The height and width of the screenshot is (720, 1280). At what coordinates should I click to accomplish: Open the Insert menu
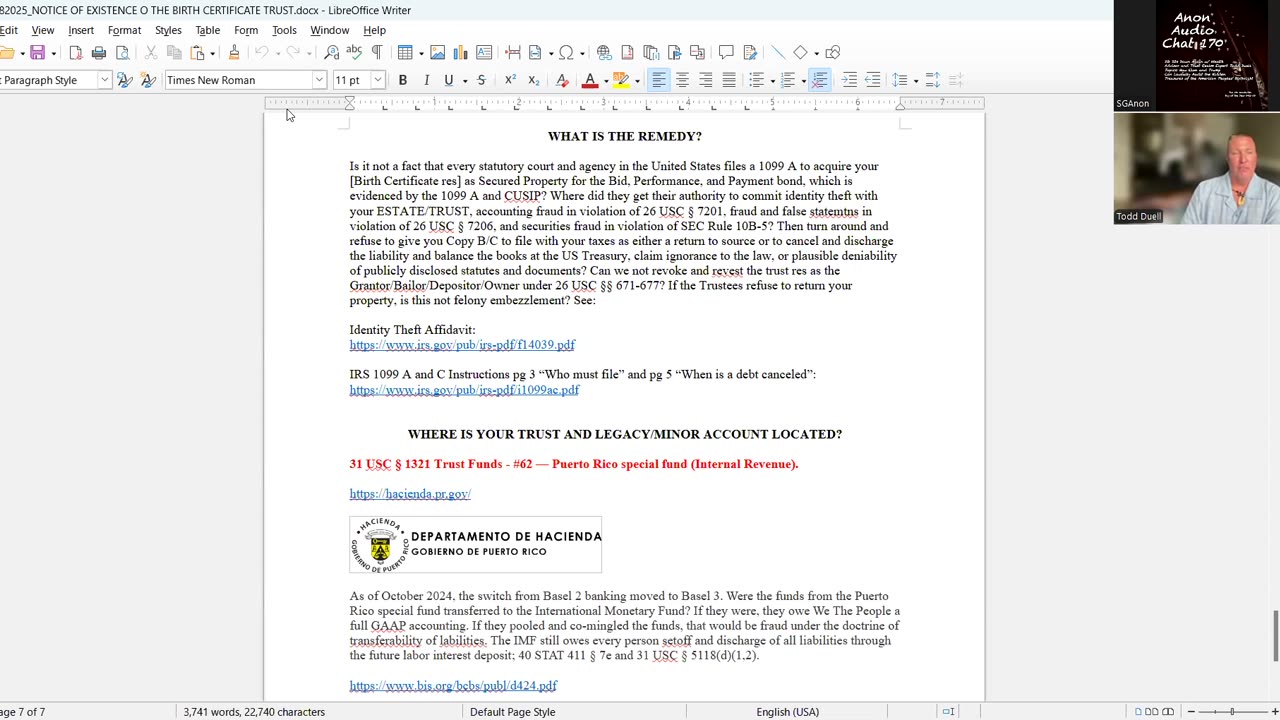pos(81,30)
